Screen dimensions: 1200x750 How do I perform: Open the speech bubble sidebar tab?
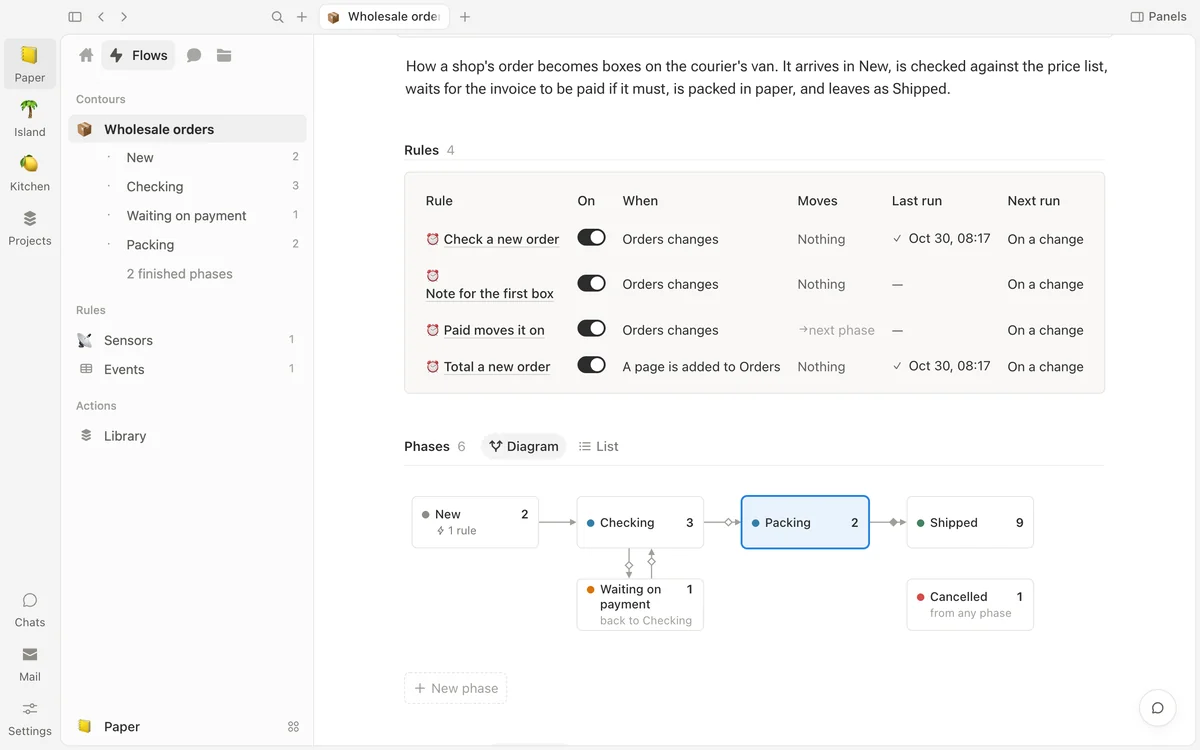click(x=194, y=56)
